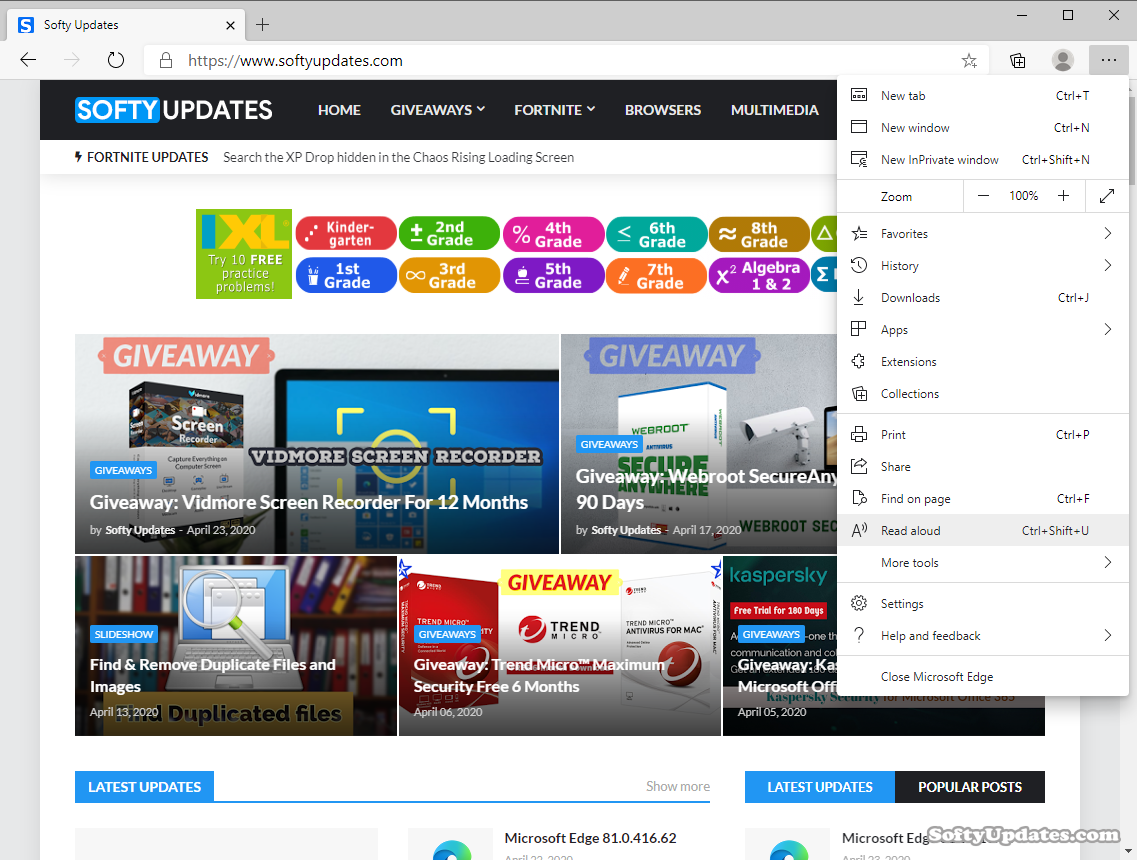1137x860 pixels.
Task: Close the Settings and more ellipsis menu
Action: point(1108,60)
